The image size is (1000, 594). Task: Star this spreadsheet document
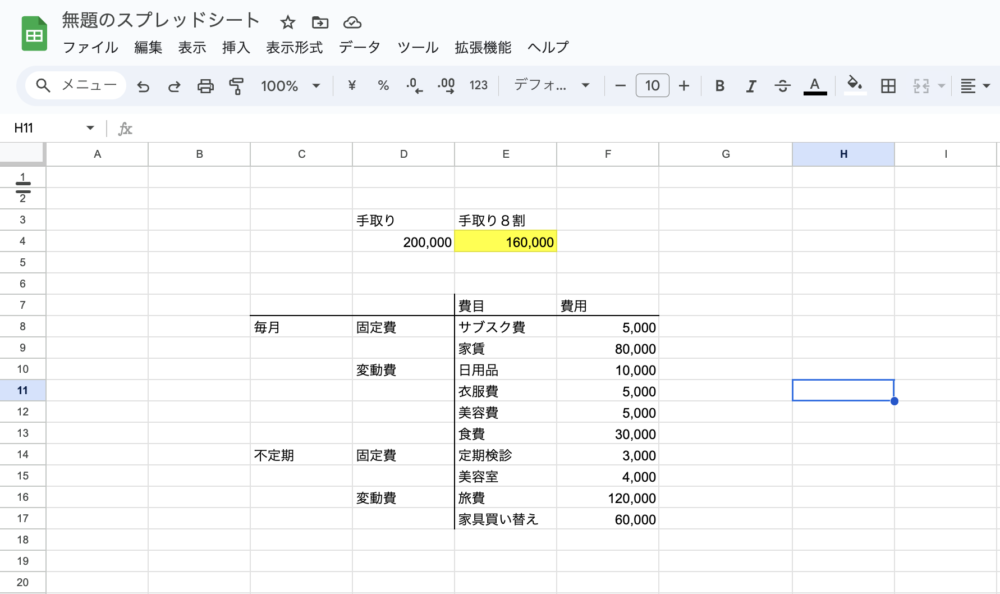click(288, 22)
